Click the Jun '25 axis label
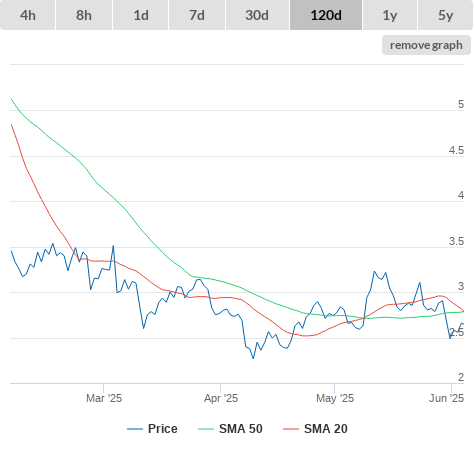 click(x=446, y=398)
